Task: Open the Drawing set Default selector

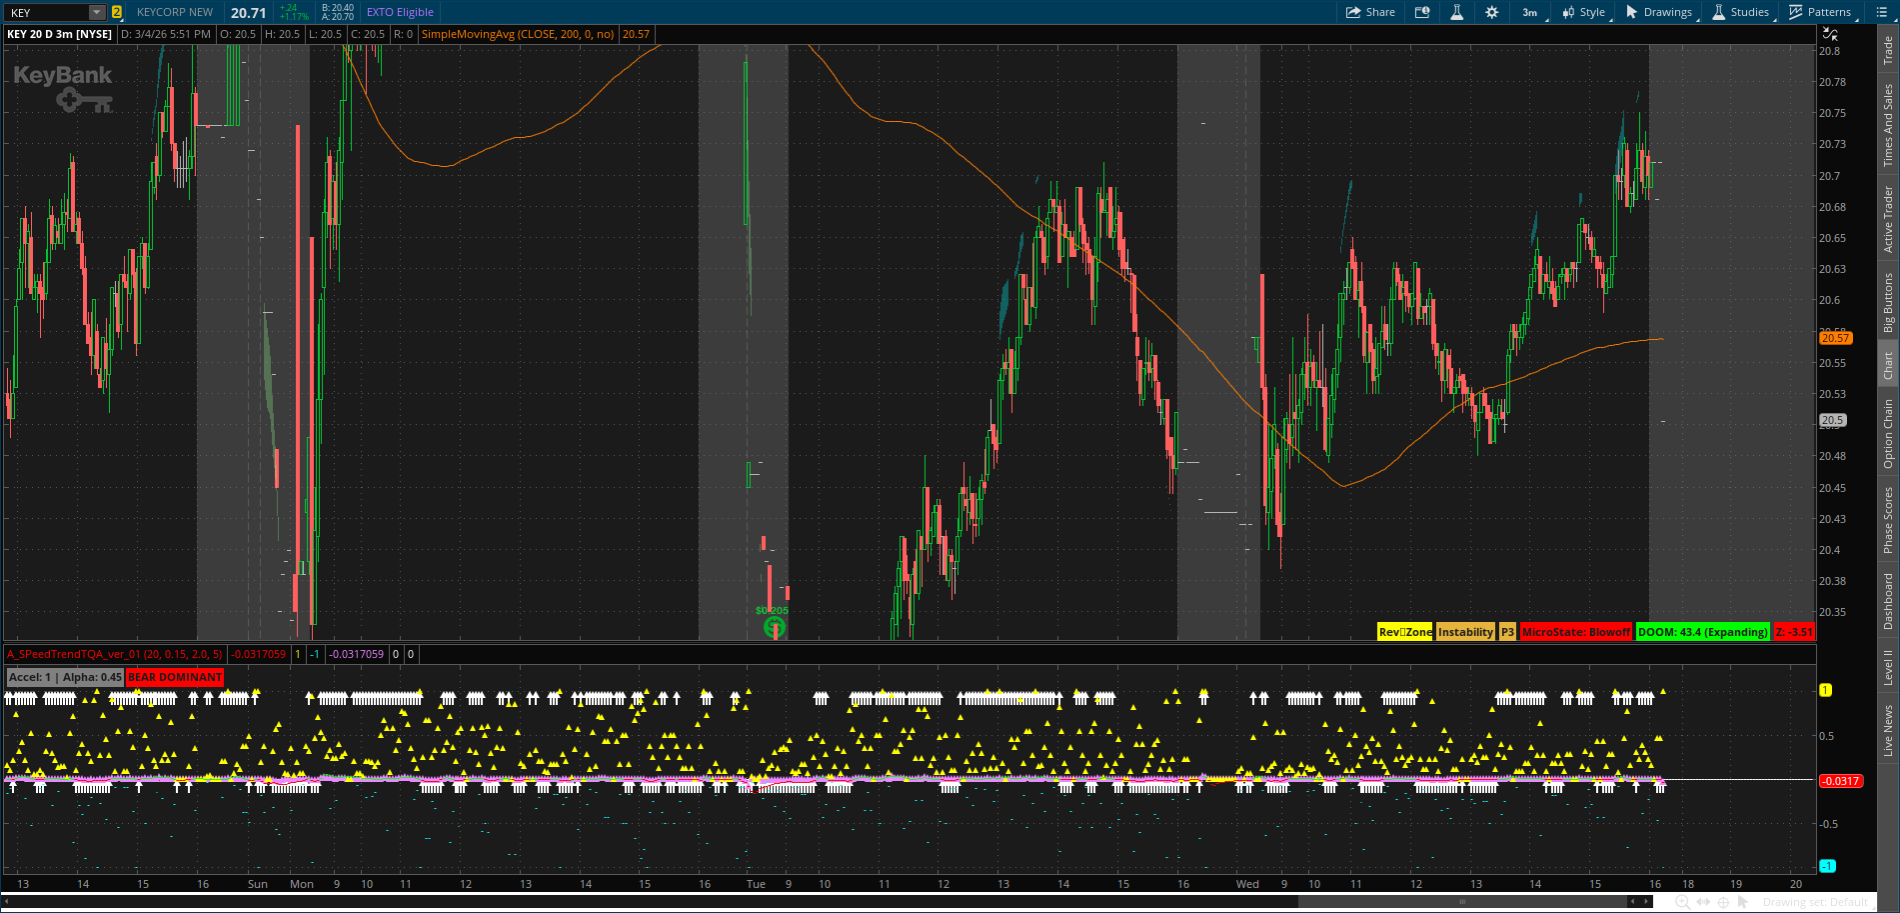Action: [x=1815, y=902]
